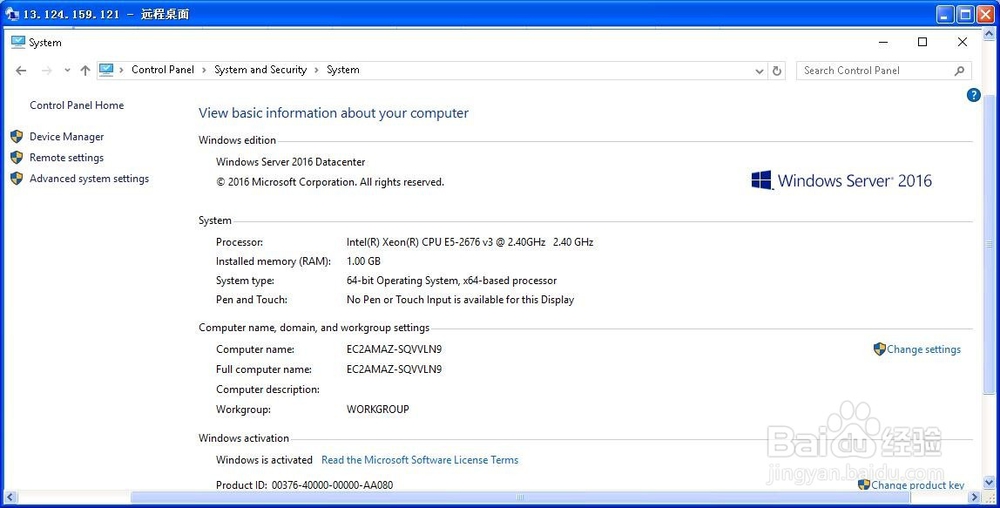Image resolution: width=1000 pixels, height=508 pixels.
Task: Click the System breadcrumb item
Action: tap(343, 70)
